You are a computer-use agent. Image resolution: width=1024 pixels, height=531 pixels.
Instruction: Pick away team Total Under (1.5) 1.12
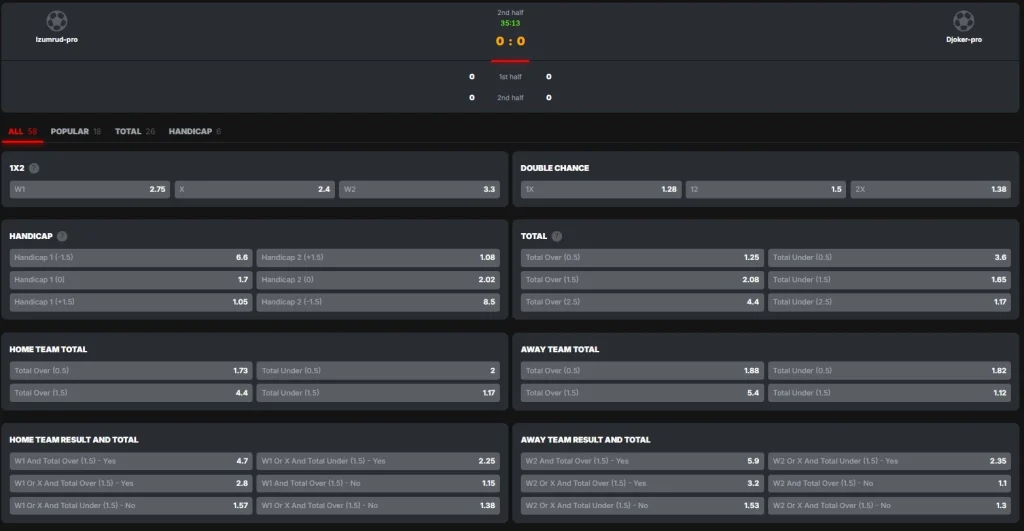pyautogui.click(x=889, y=393)
